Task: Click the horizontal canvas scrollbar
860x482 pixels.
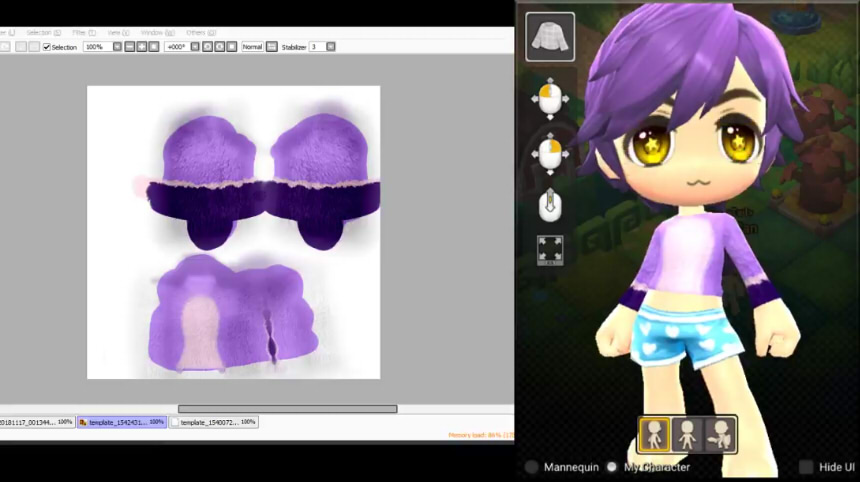Action: pyautogui.click(x=287, y=408)
